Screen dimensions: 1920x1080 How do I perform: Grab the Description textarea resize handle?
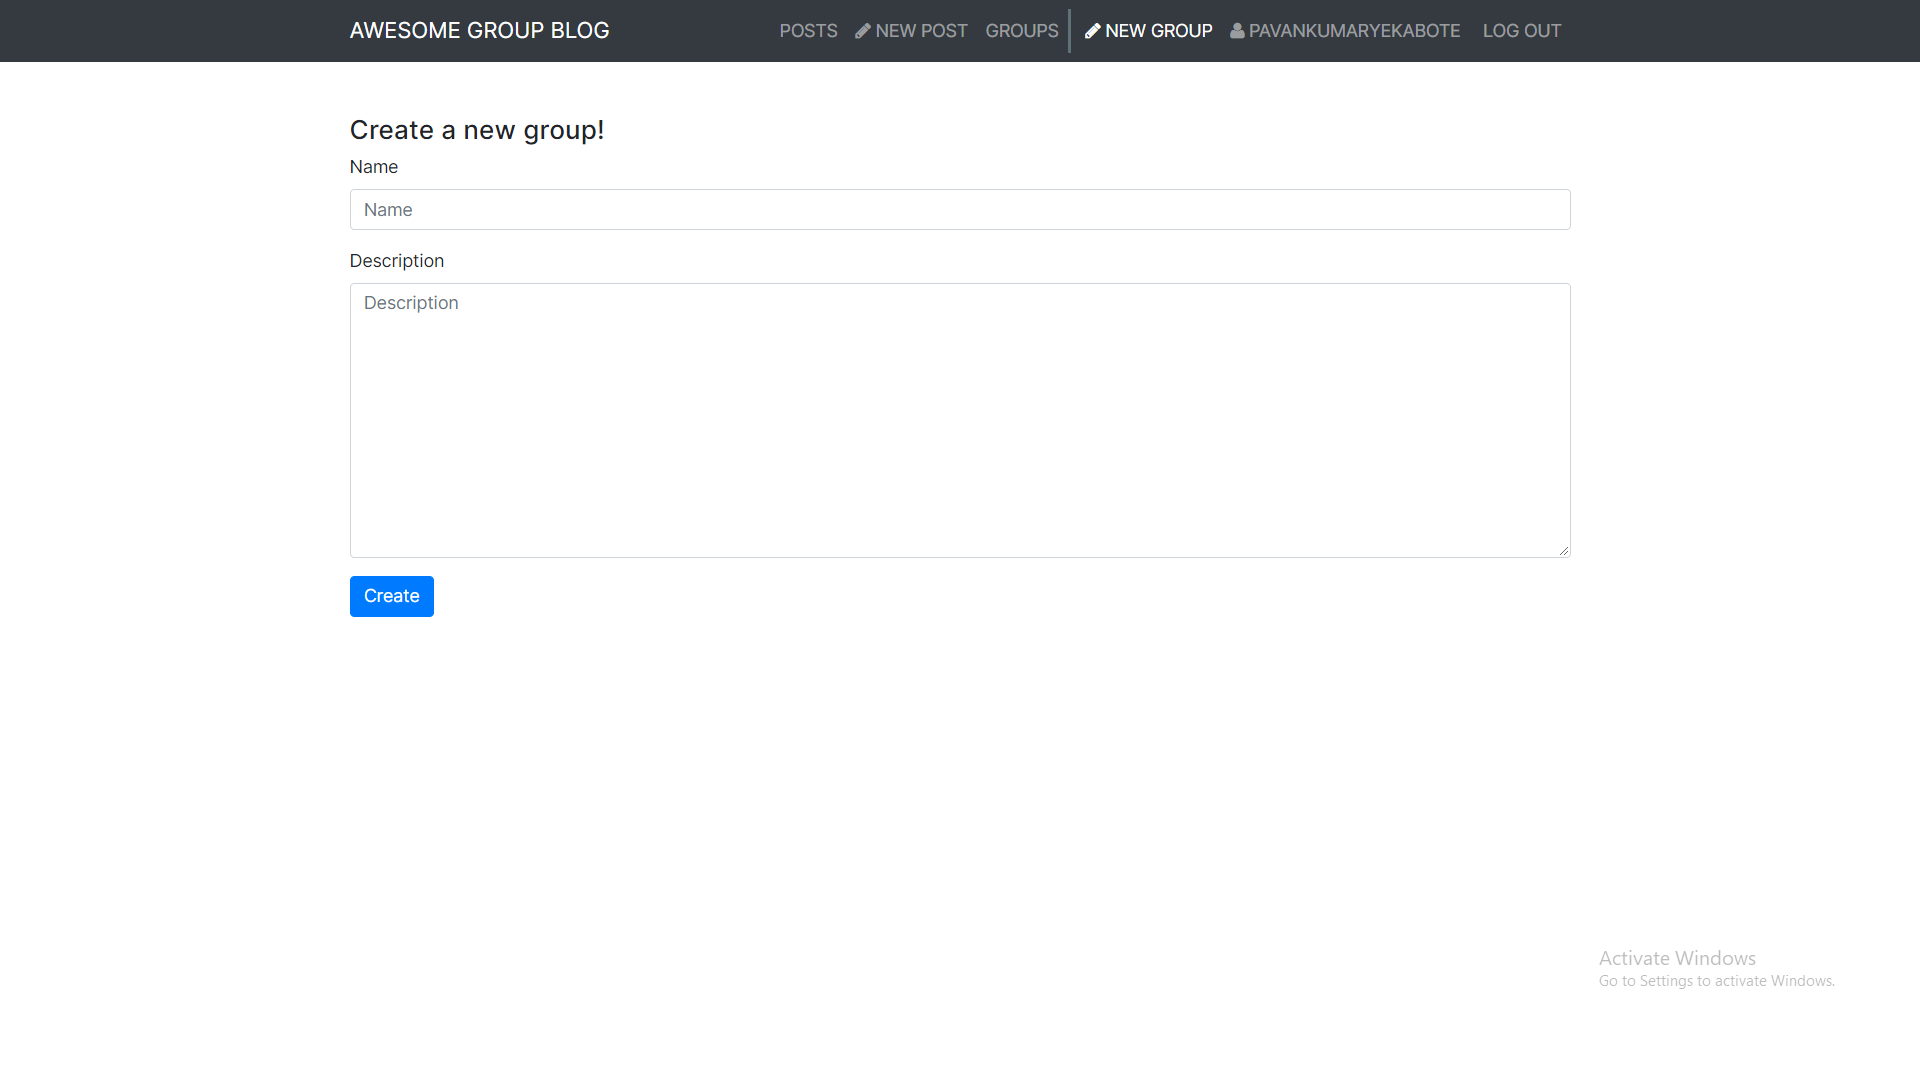click(x=1564, y=551)
